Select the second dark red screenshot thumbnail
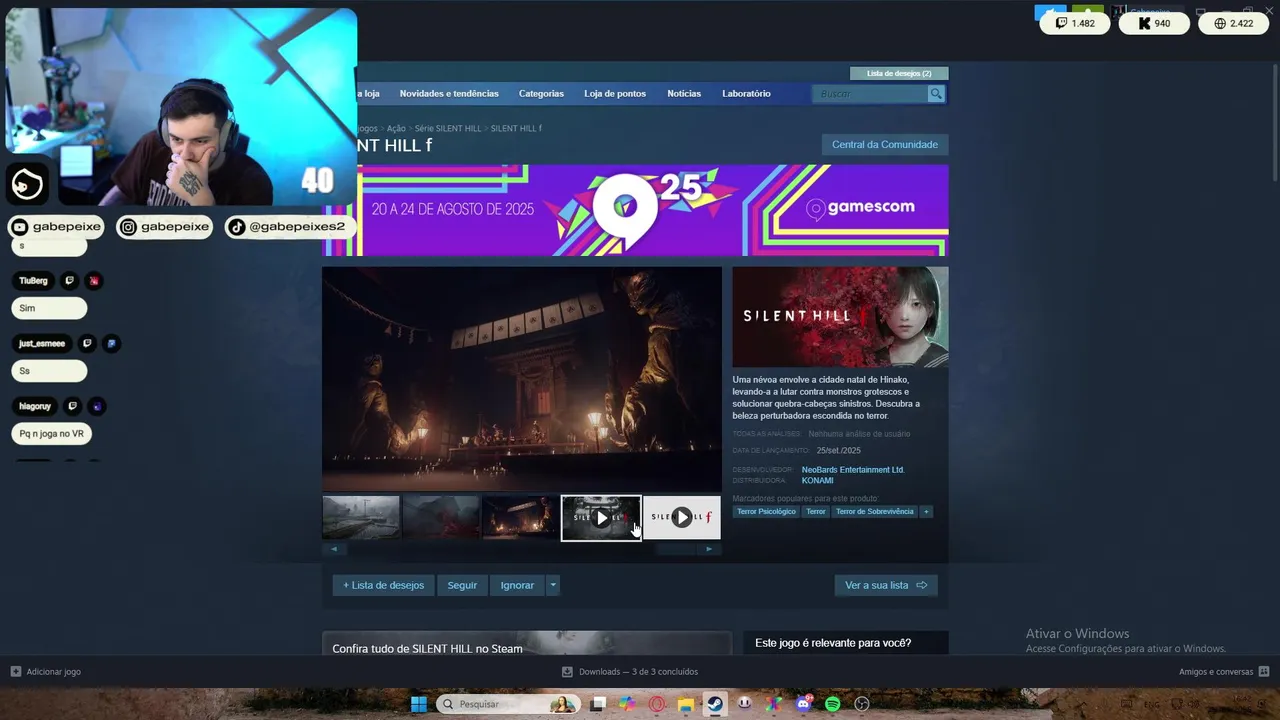The width and height of the screenshot is (1280, 720). pyautogui.click(x=441, y=518)
